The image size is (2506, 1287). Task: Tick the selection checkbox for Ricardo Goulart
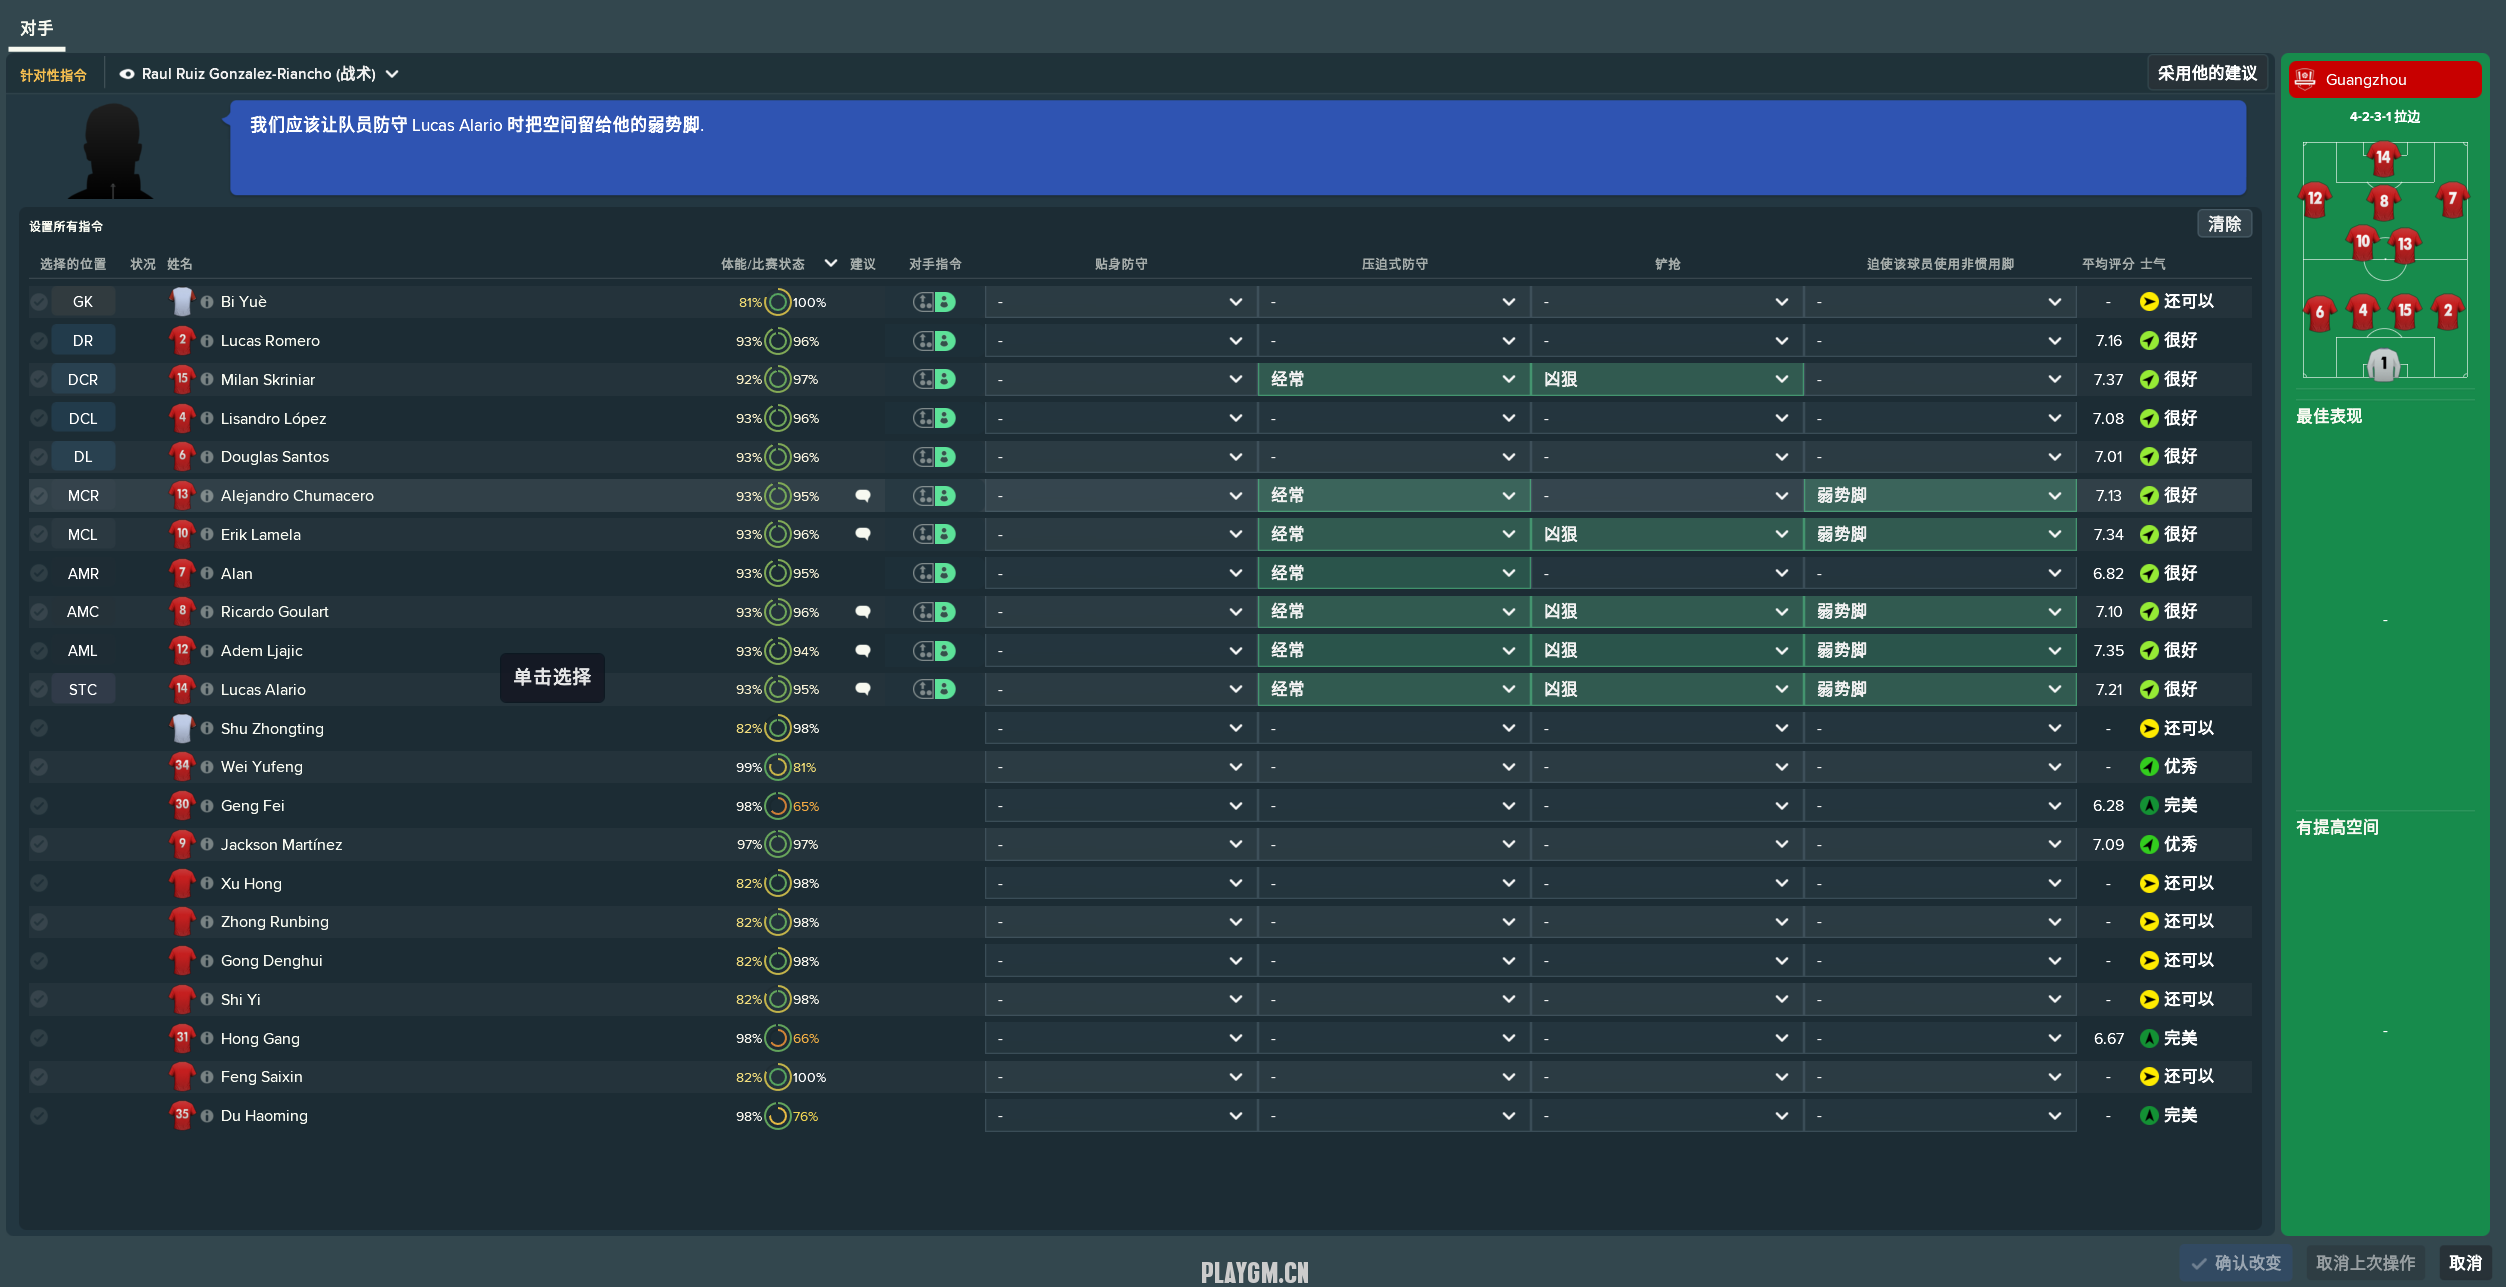(x=39, y=612)
